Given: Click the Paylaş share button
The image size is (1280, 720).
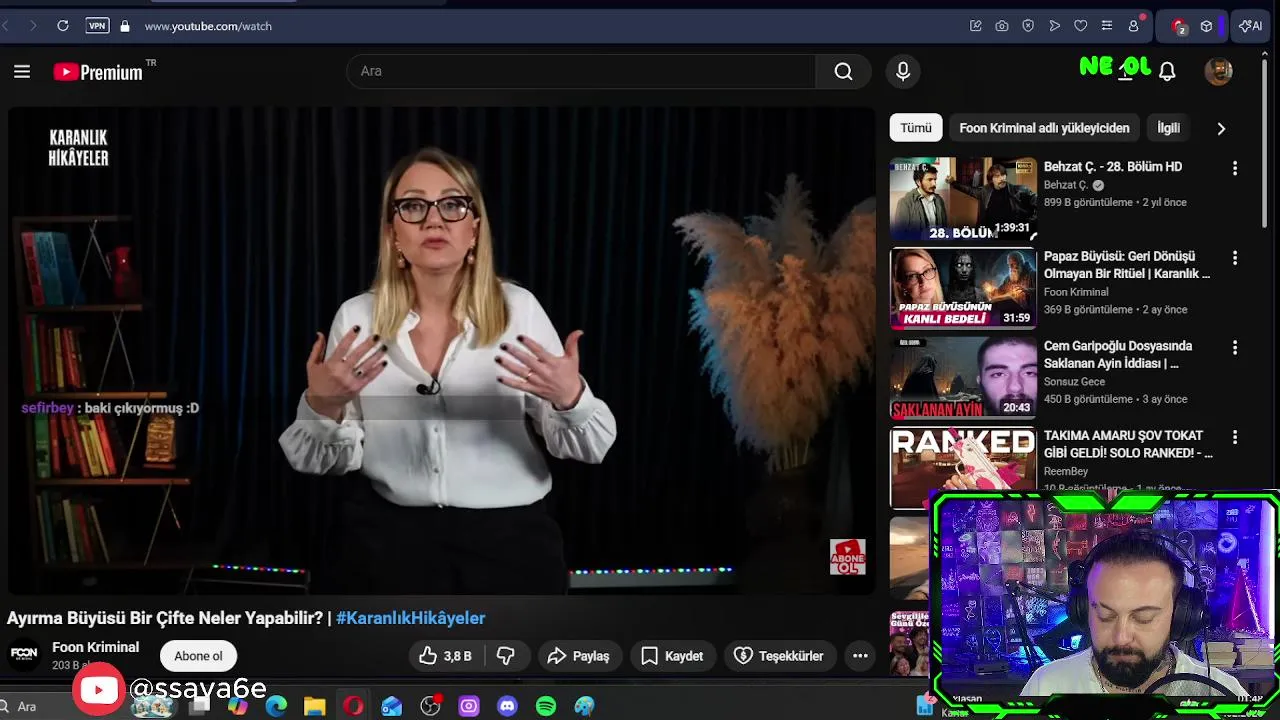Looking at the screenshot, I should pyautogui.click(x=580, y=656).
